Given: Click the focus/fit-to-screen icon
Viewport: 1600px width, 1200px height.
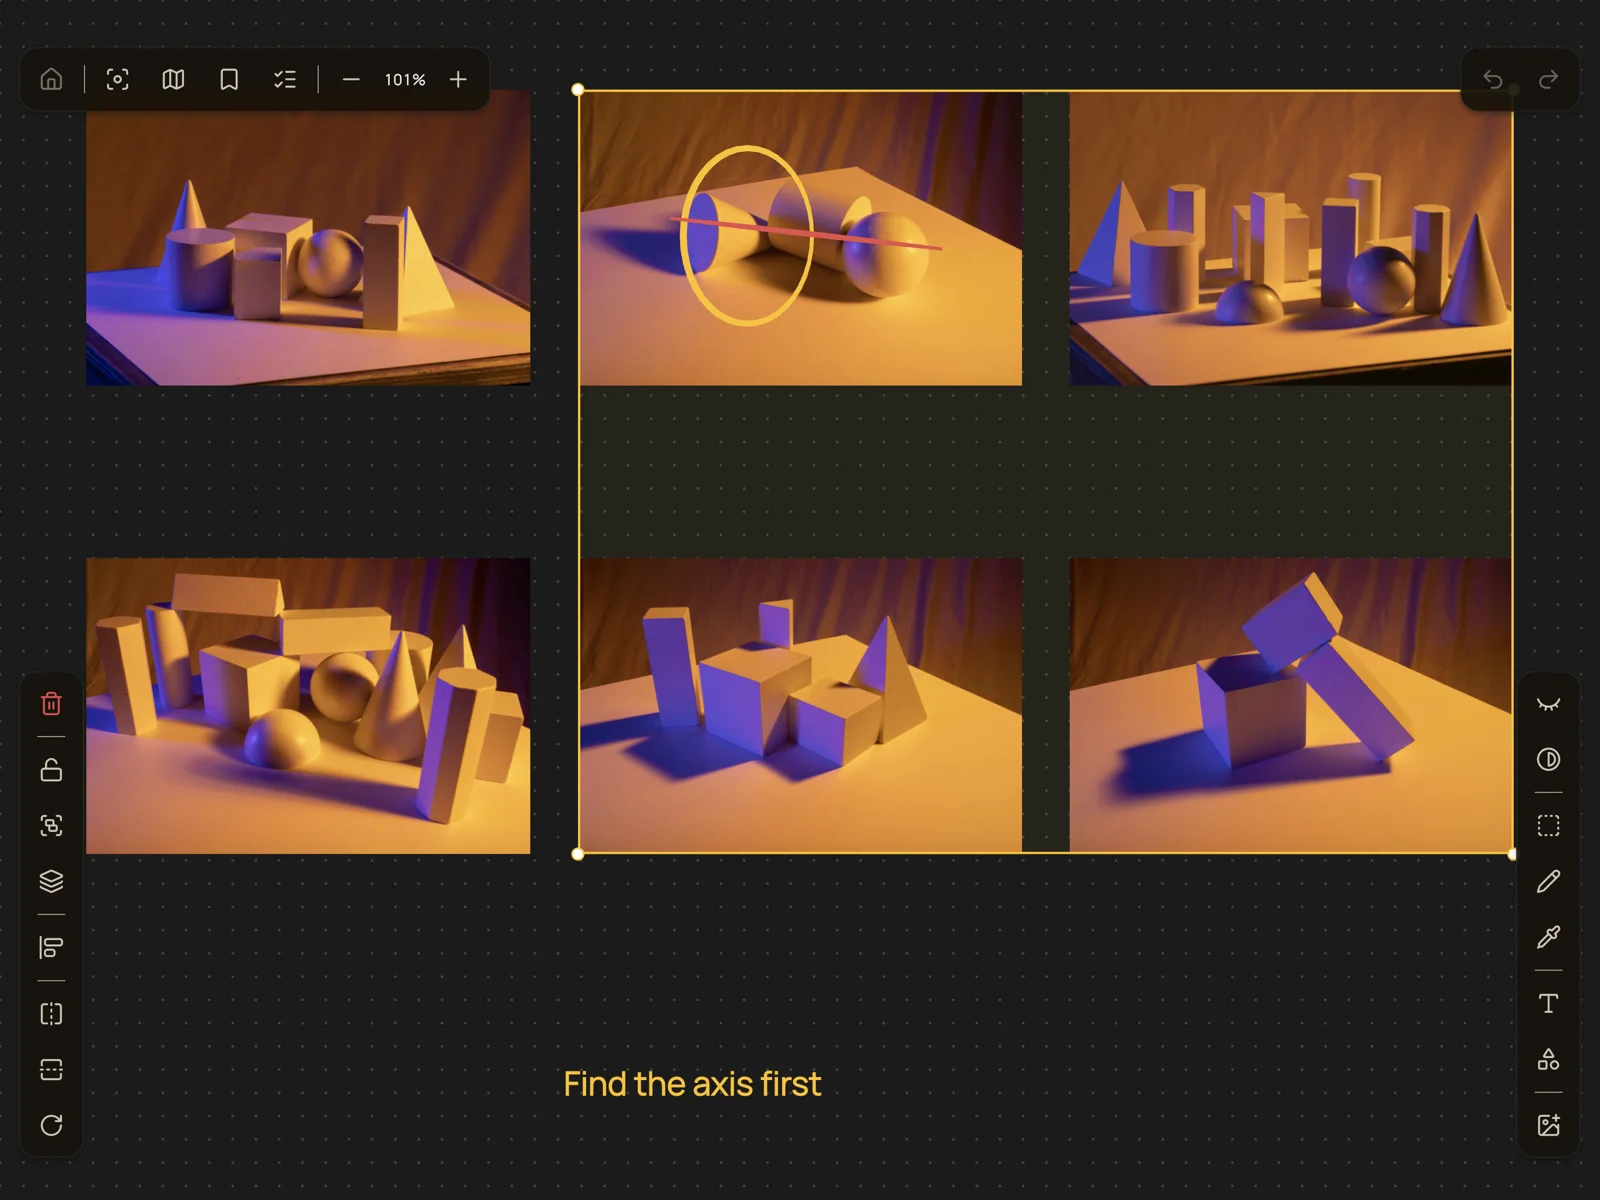Looking at the screenshot, I should pyautogui.click(x=118, y=79).
